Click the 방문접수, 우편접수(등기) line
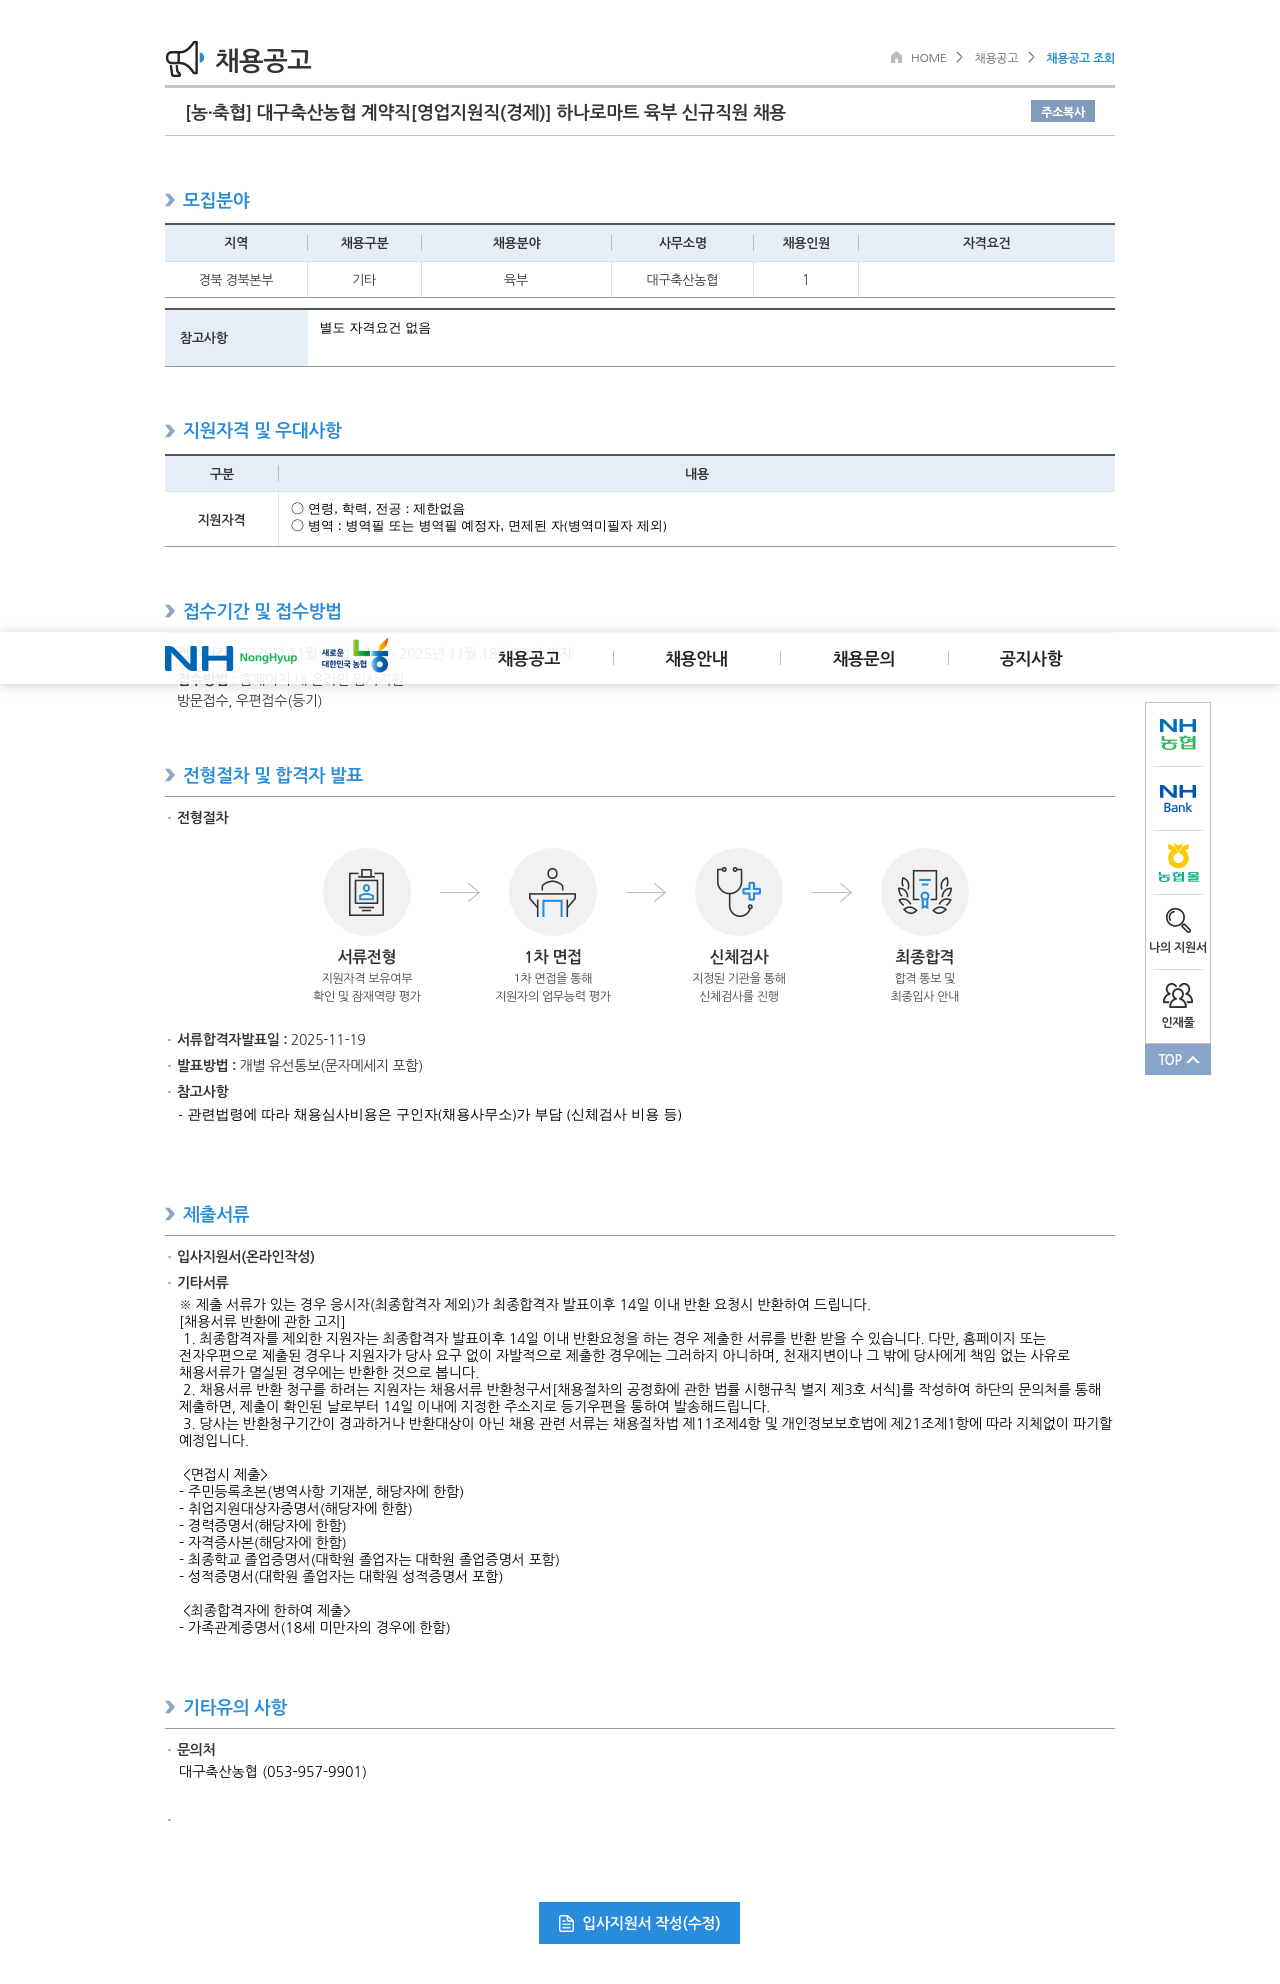The image size is (1280, 1984). point(249,701)
